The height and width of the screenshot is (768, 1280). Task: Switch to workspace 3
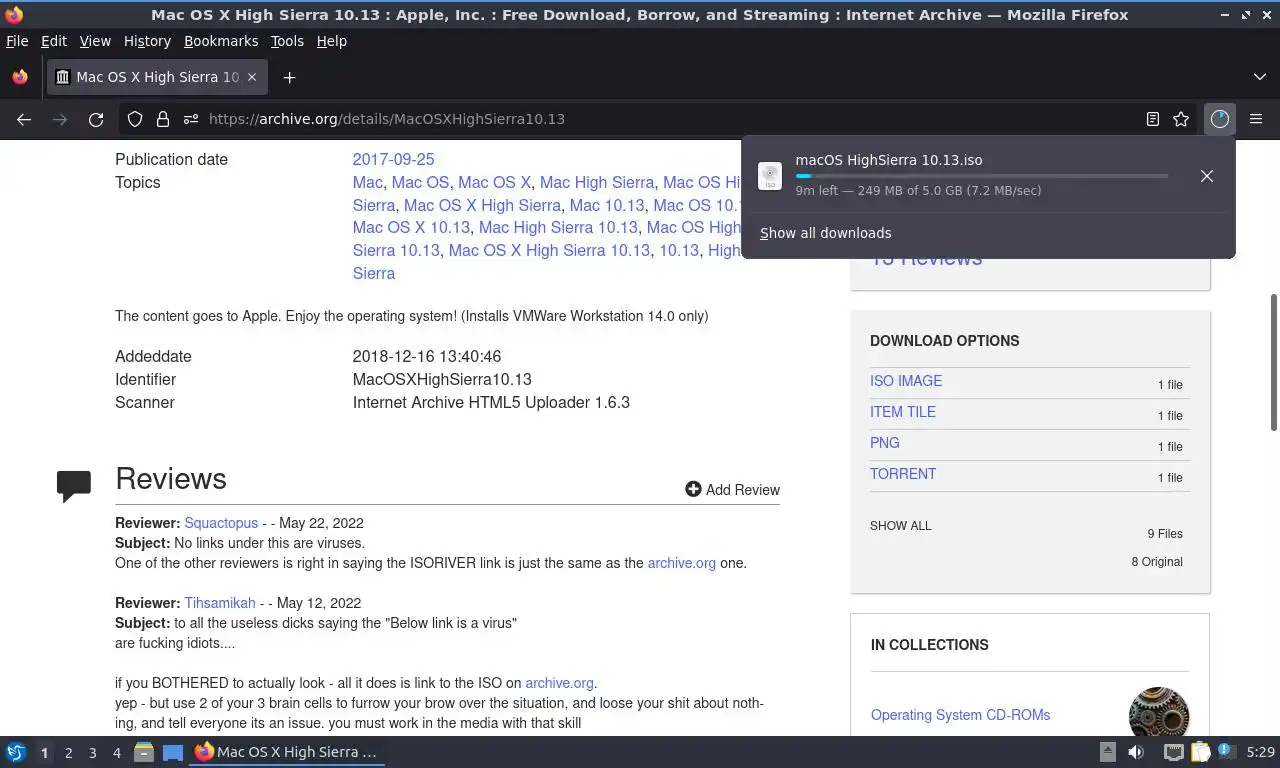(x=92, y=752)
